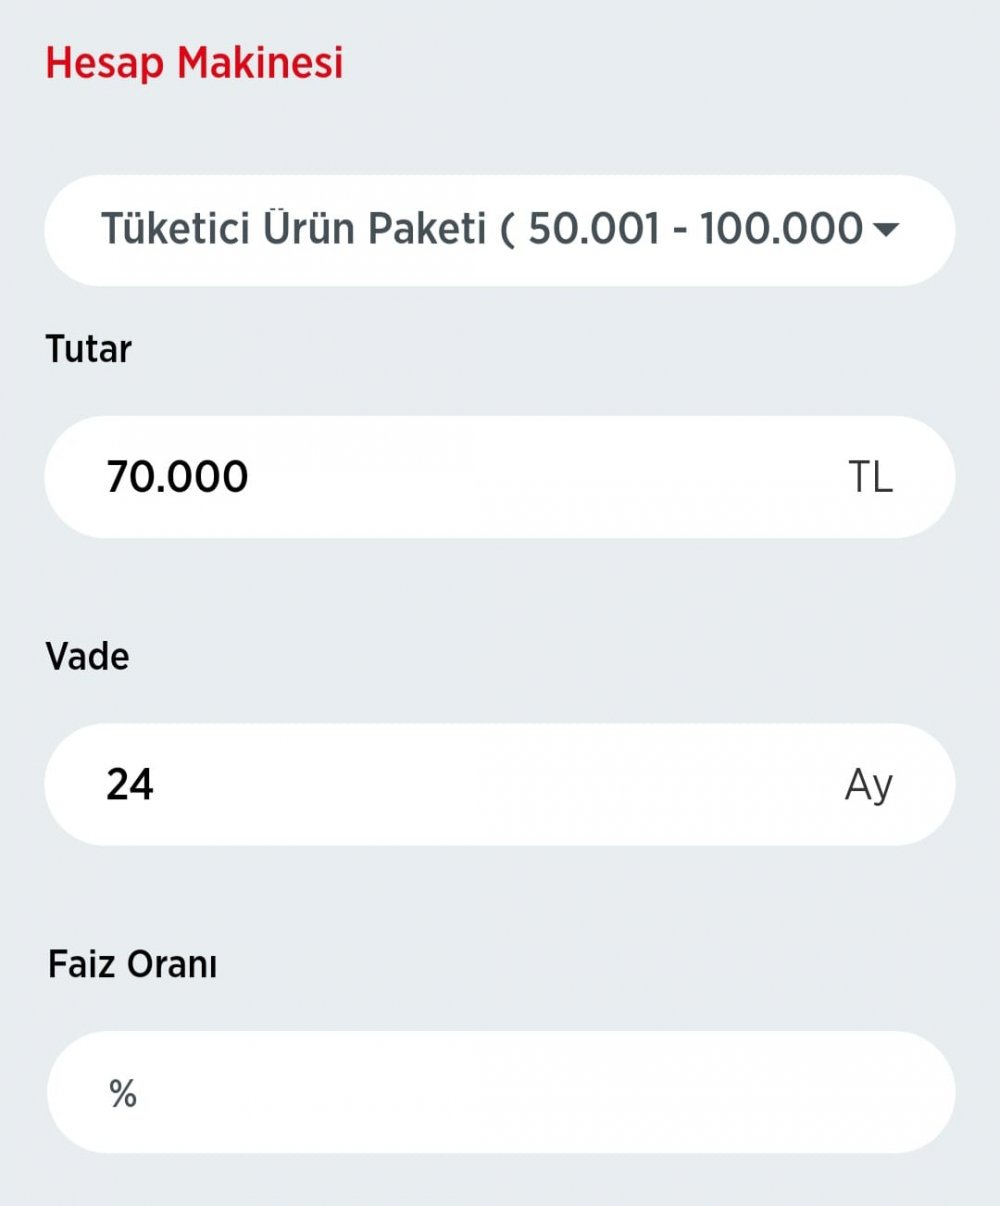Click the word Paketi in the selector
The image size is (1000, 1206).
coord(427,230)
